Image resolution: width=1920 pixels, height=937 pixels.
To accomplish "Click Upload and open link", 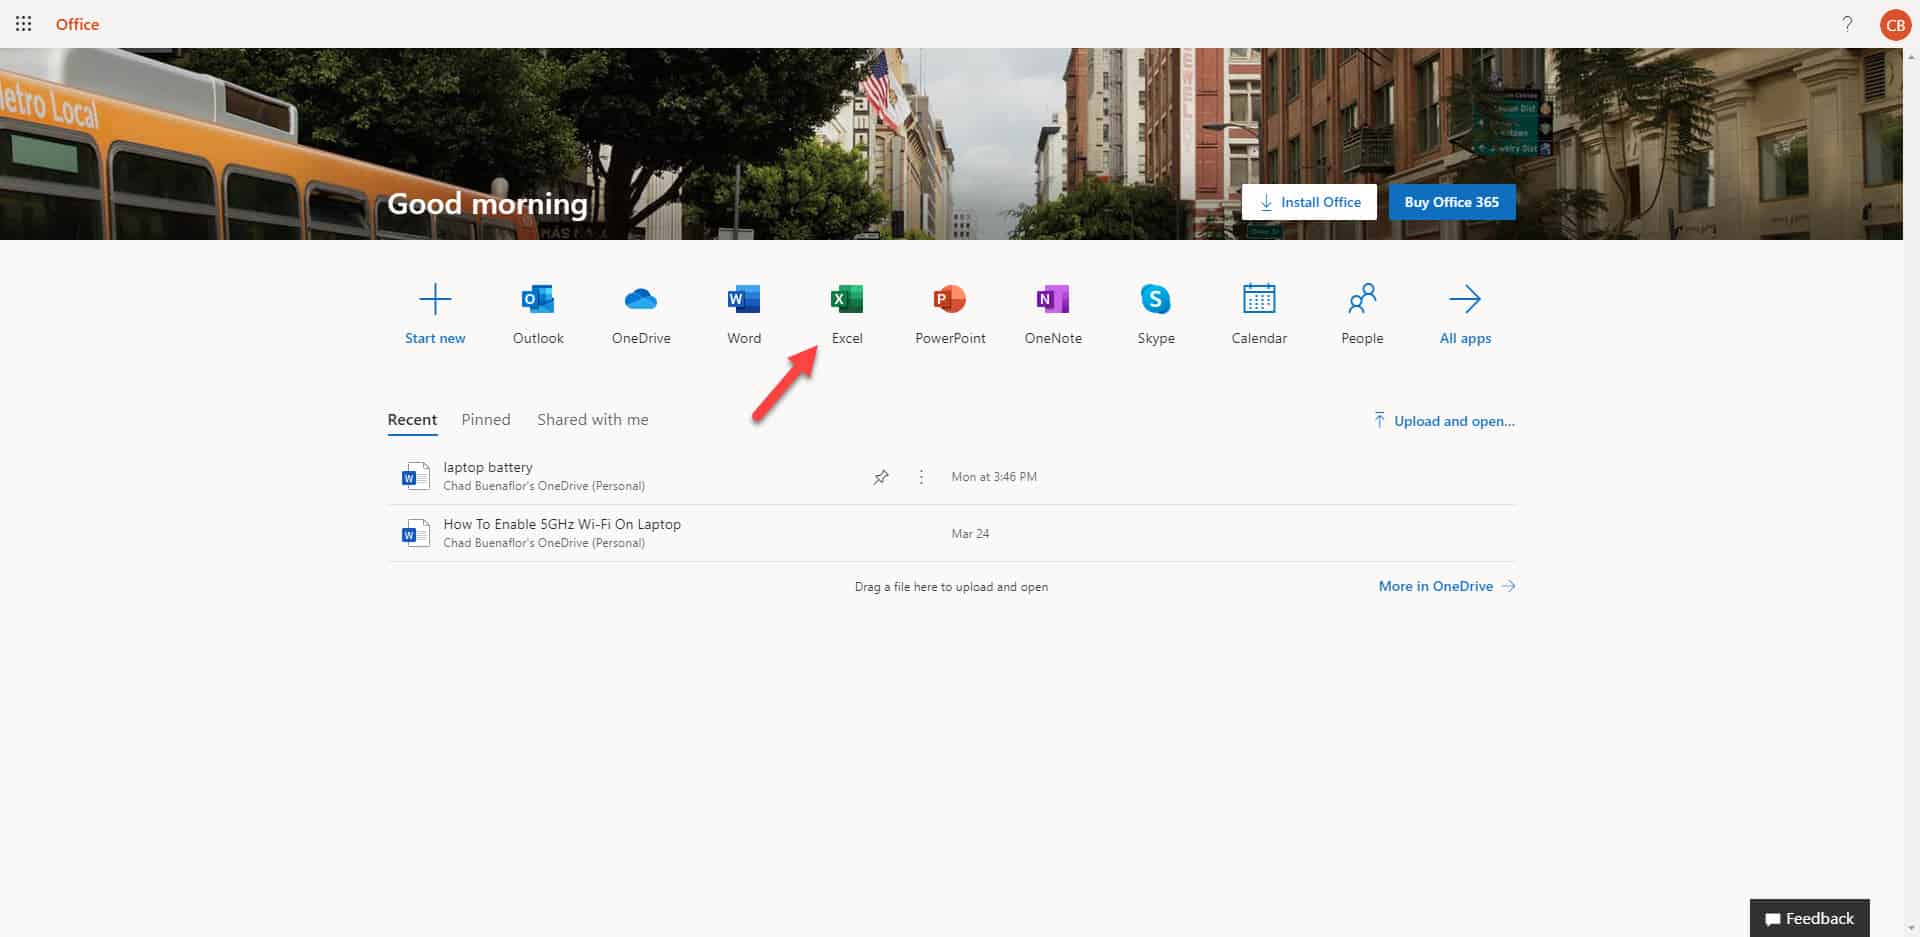I will pyautogui.click(x=1444, y=421).
